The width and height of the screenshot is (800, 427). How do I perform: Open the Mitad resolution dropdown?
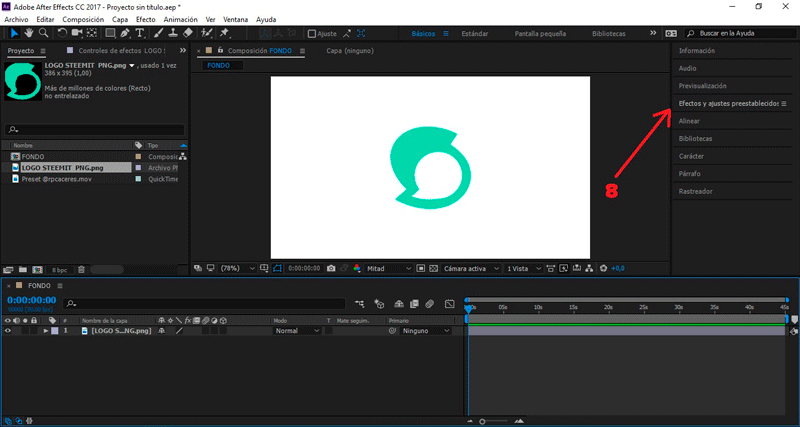[x=388, y=268]
